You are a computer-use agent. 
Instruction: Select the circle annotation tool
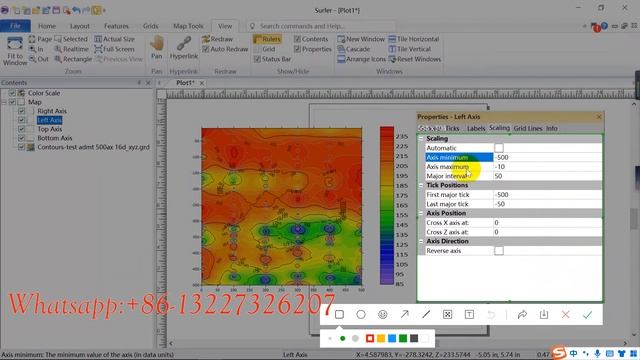tap(361, 314)
